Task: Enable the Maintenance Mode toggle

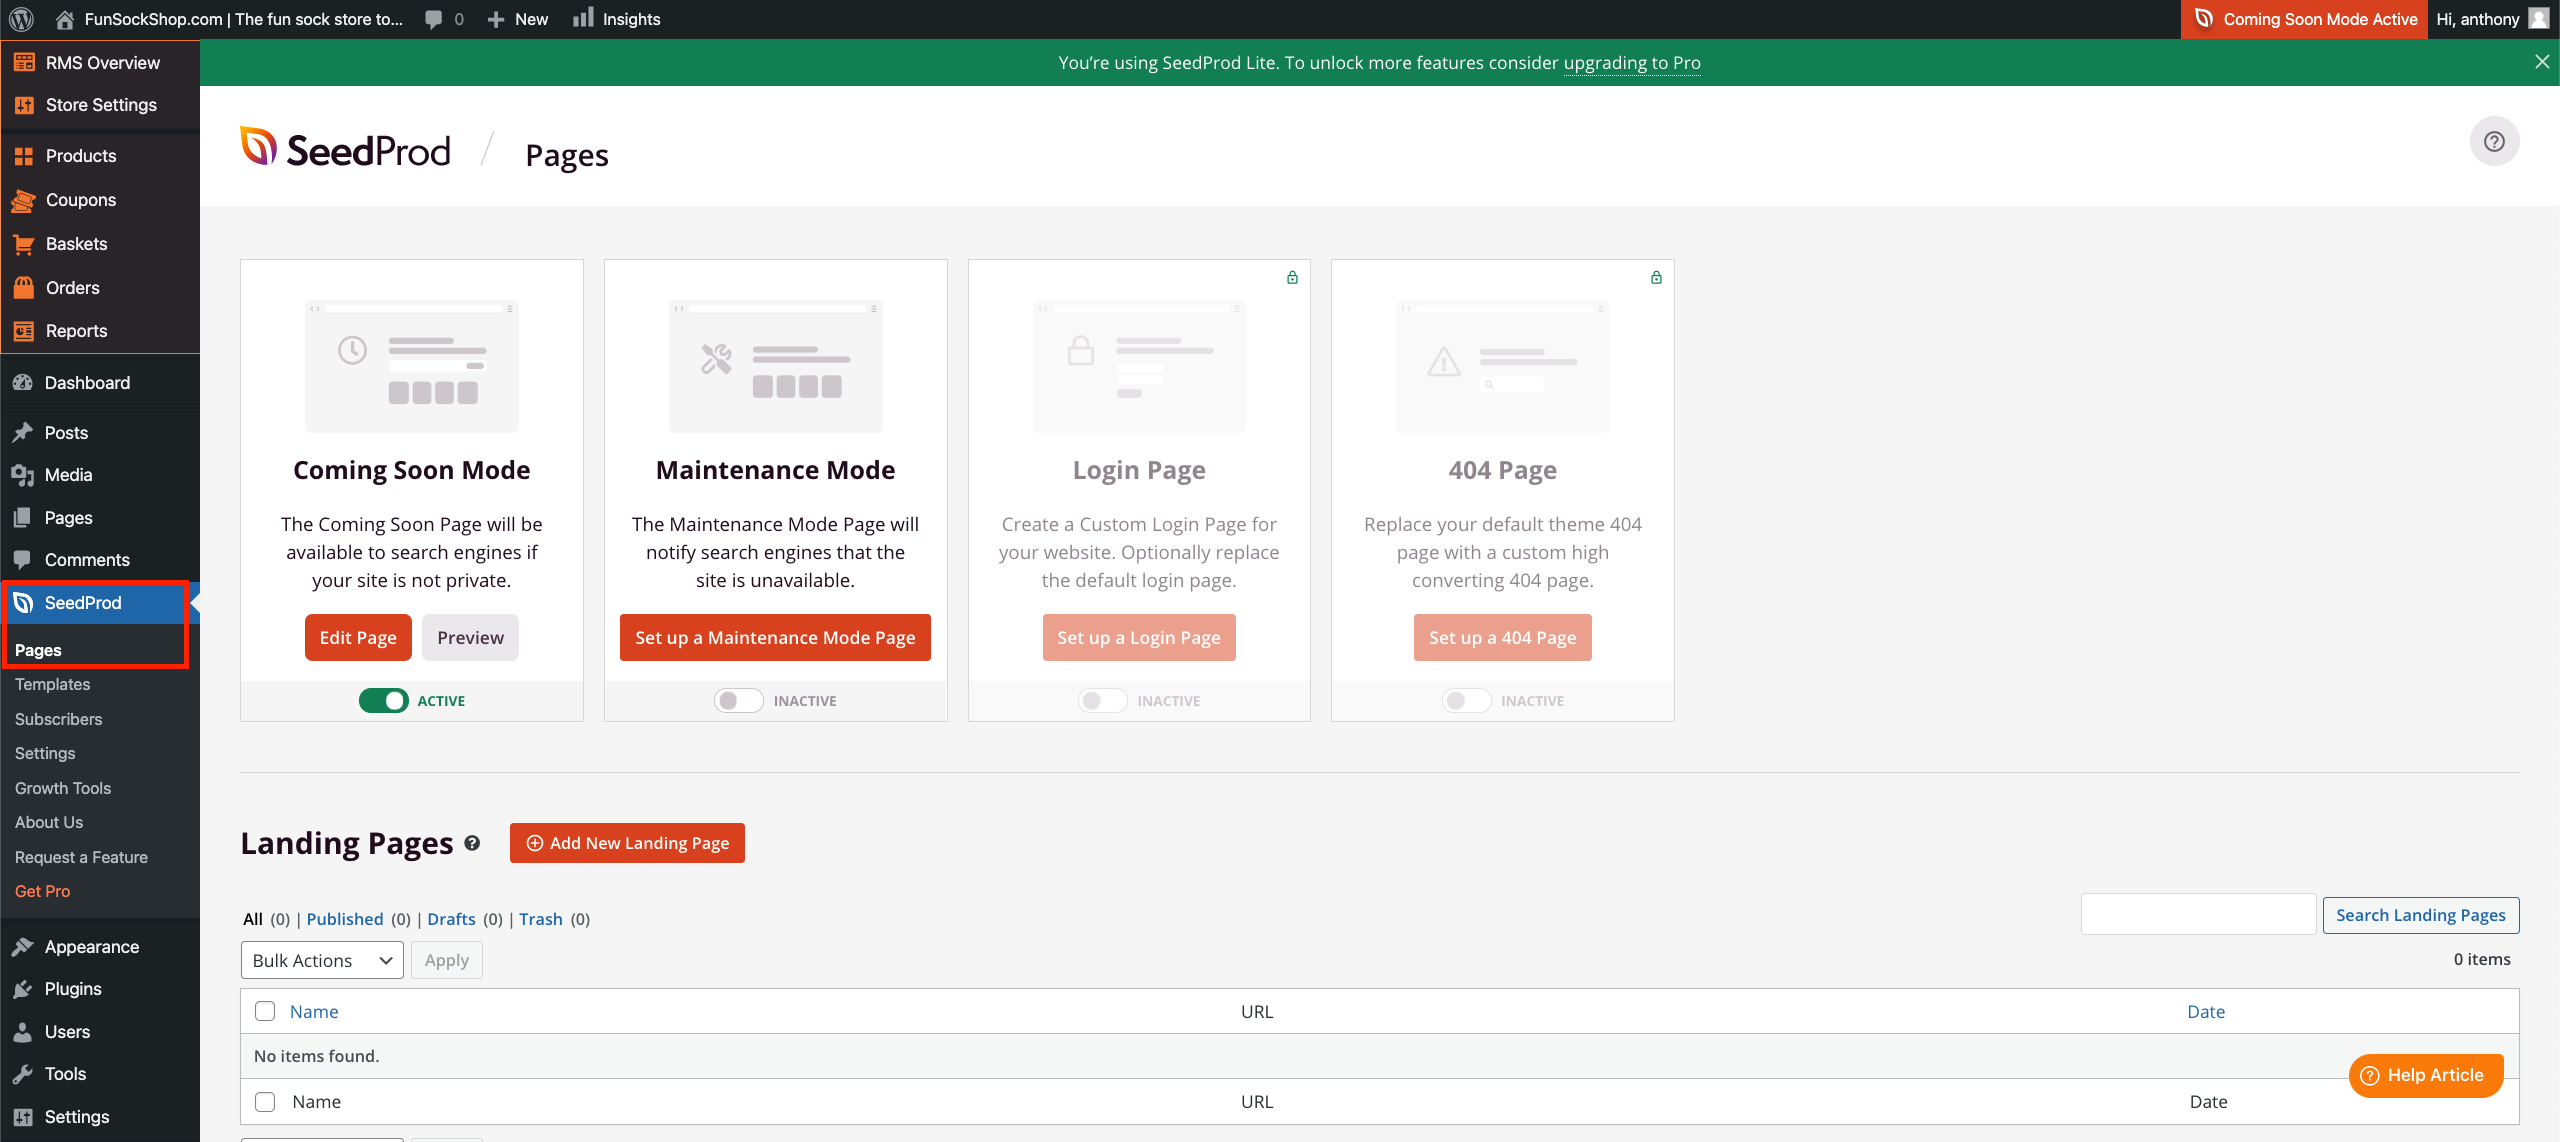Action: [x=738, y=701]
